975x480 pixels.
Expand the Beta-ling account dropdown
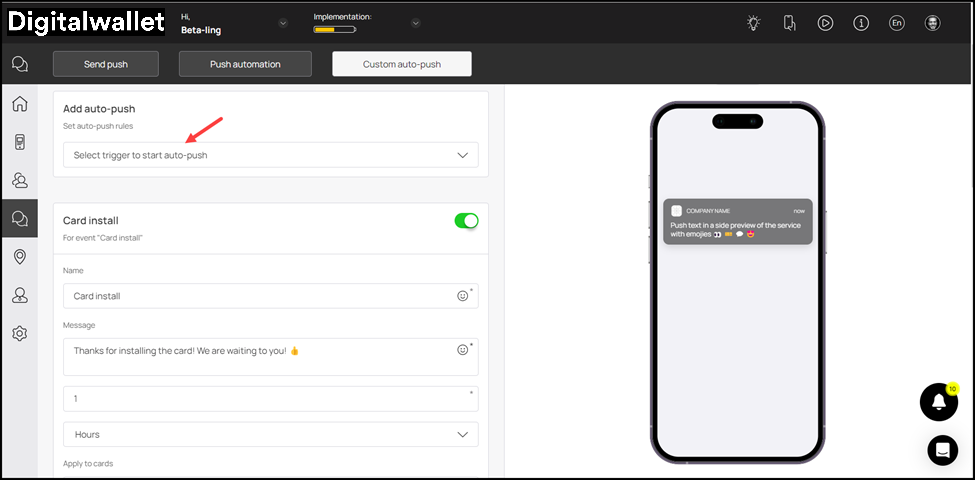click(x=282, y=23)
